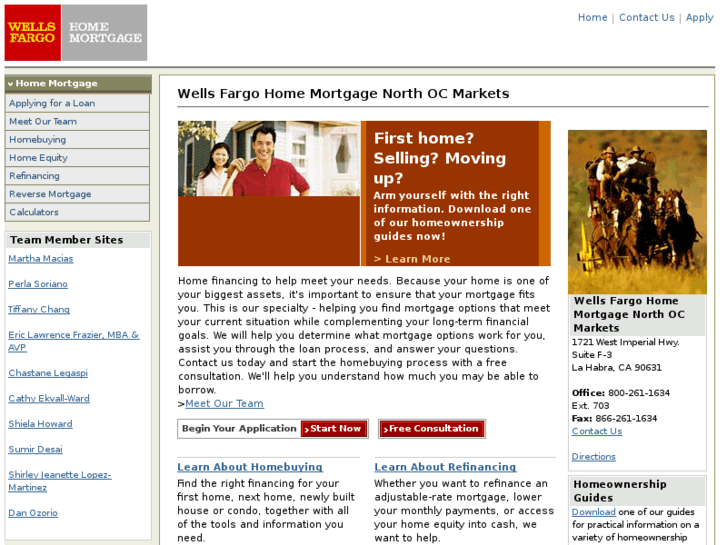Open the Home link in header
Image resolution: width=727 pixels, height=545 pixels.
click(592, 18)
